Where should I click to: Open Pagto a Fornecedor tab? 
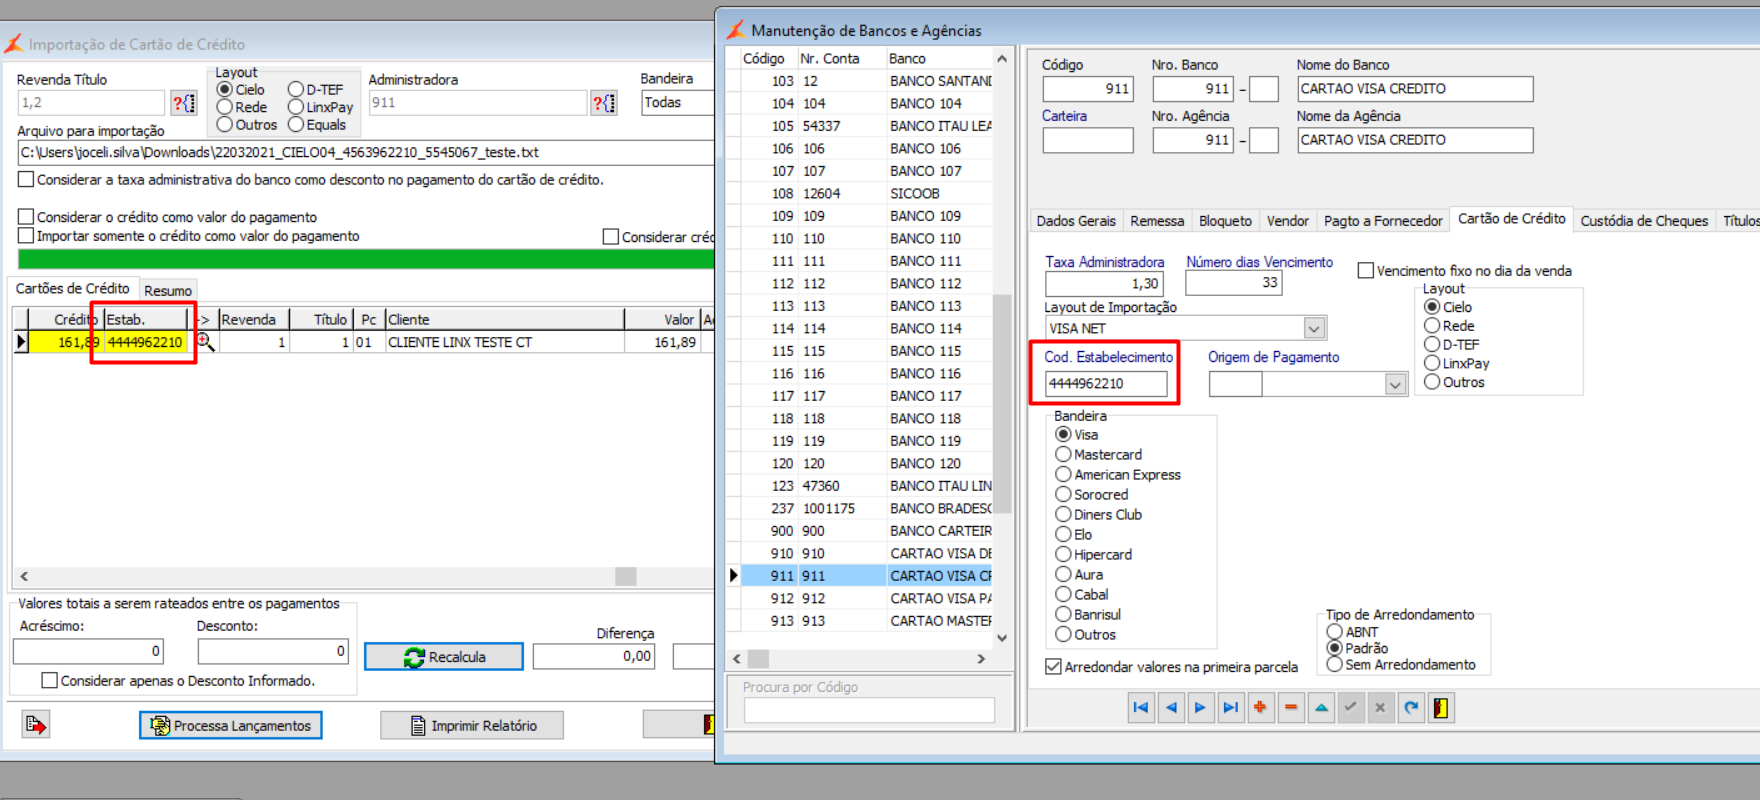[x=1383, y=221]
